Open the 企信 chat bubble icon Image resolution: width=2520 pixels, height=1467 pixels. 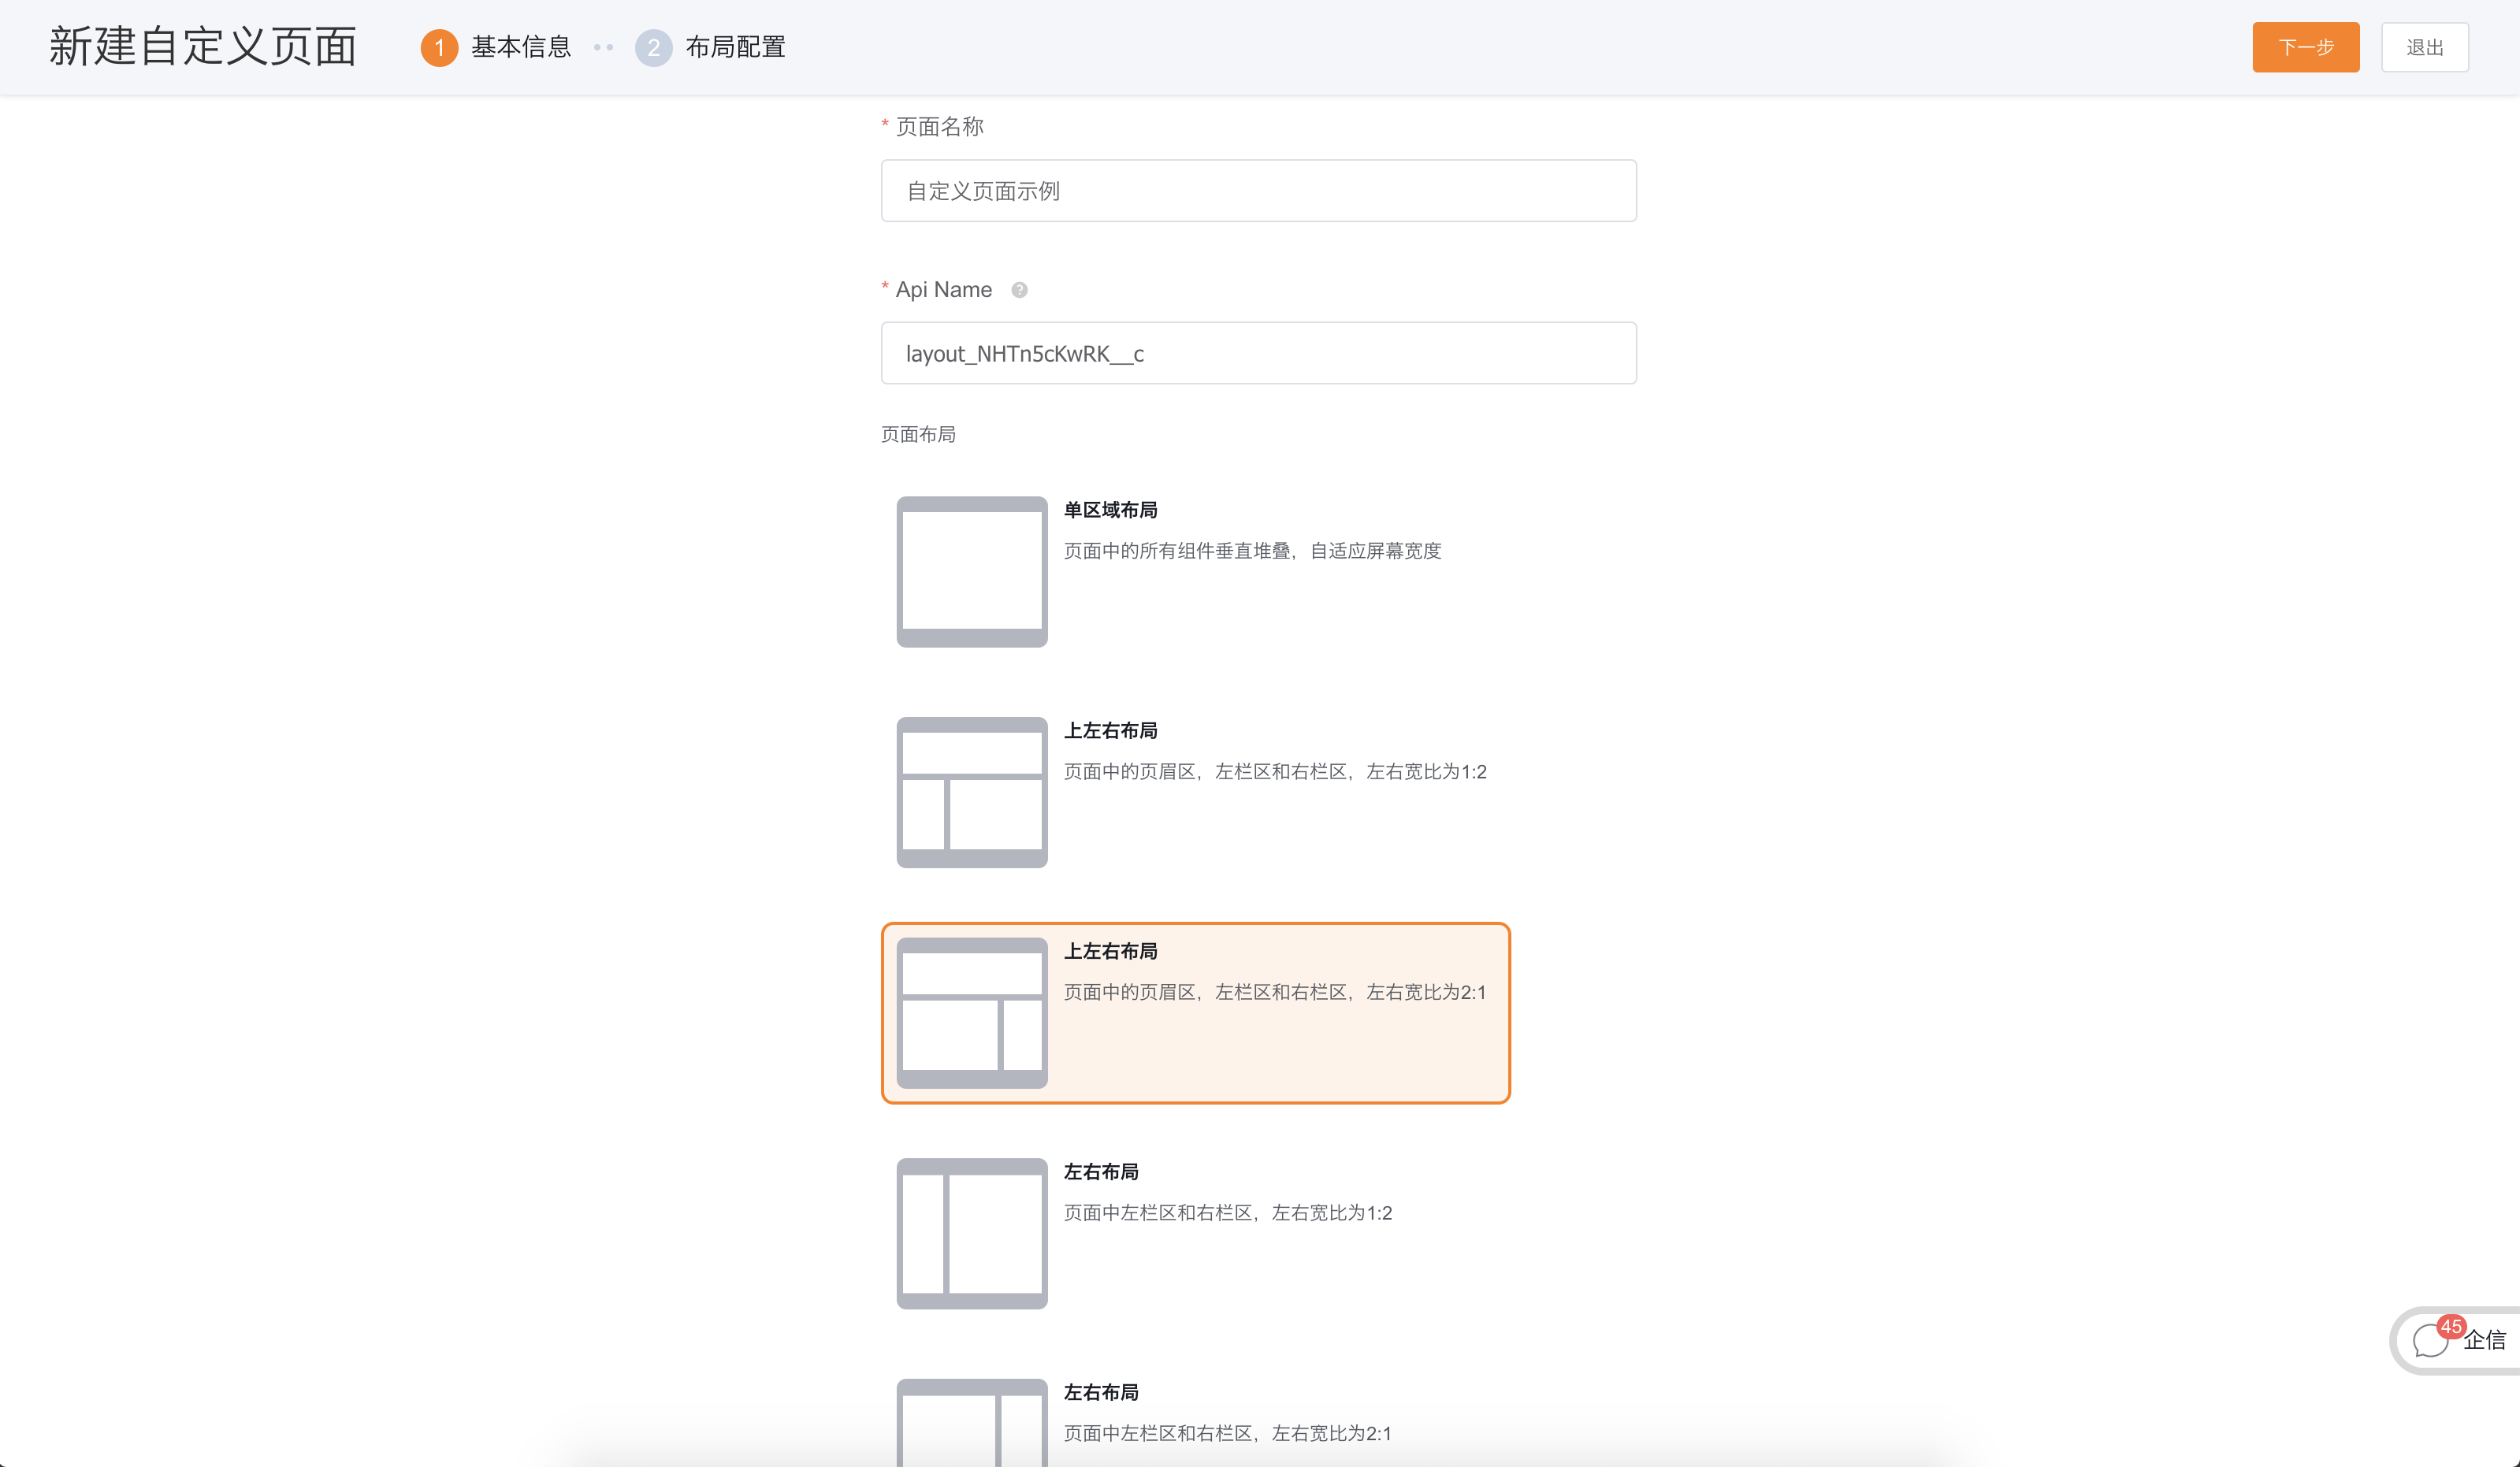pyautogui.click(x=2430, y=1341)
